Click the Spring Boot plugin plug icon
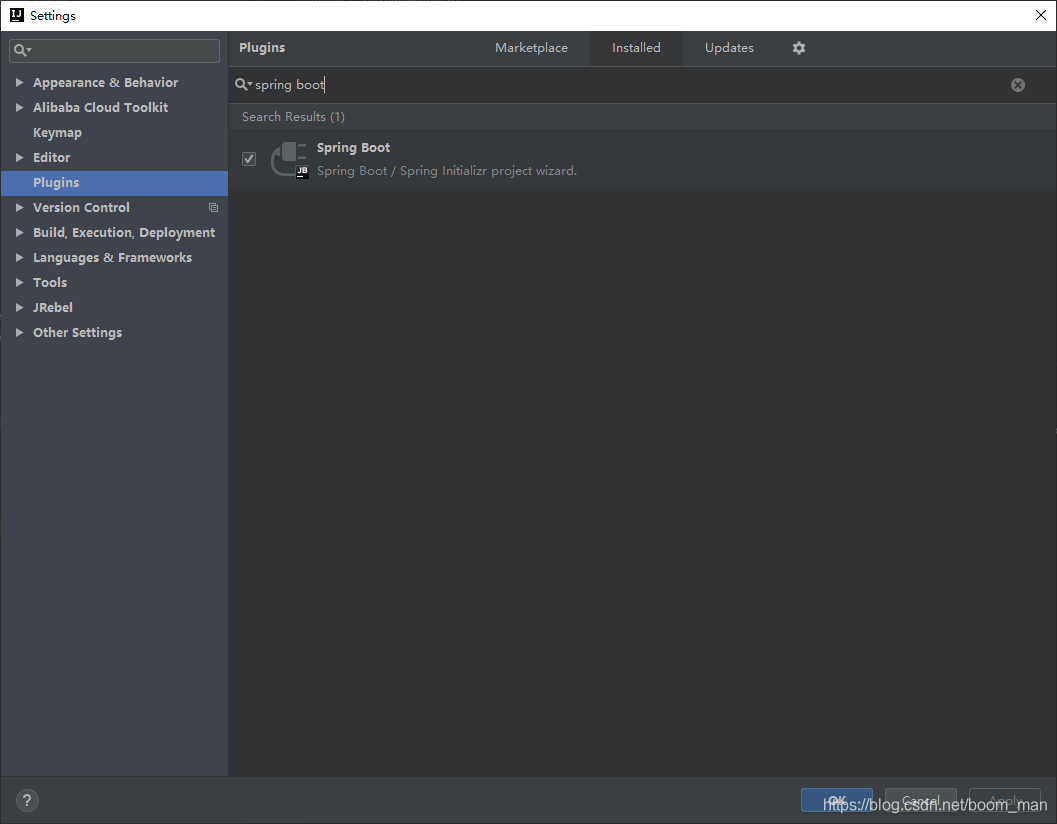 coord(290,160)
